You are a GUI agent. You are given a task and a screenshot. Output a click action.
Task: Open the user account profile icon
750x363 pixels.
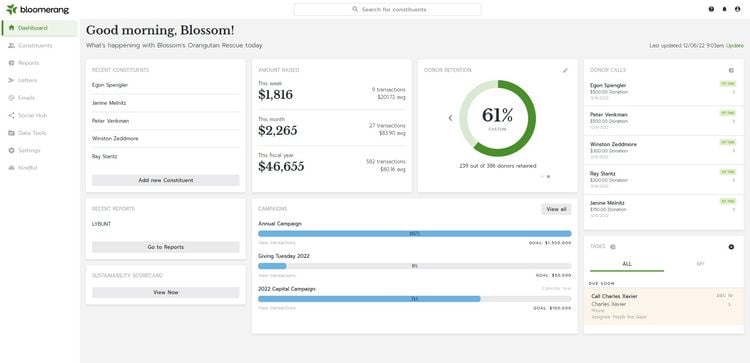click(x=737, y=9)
